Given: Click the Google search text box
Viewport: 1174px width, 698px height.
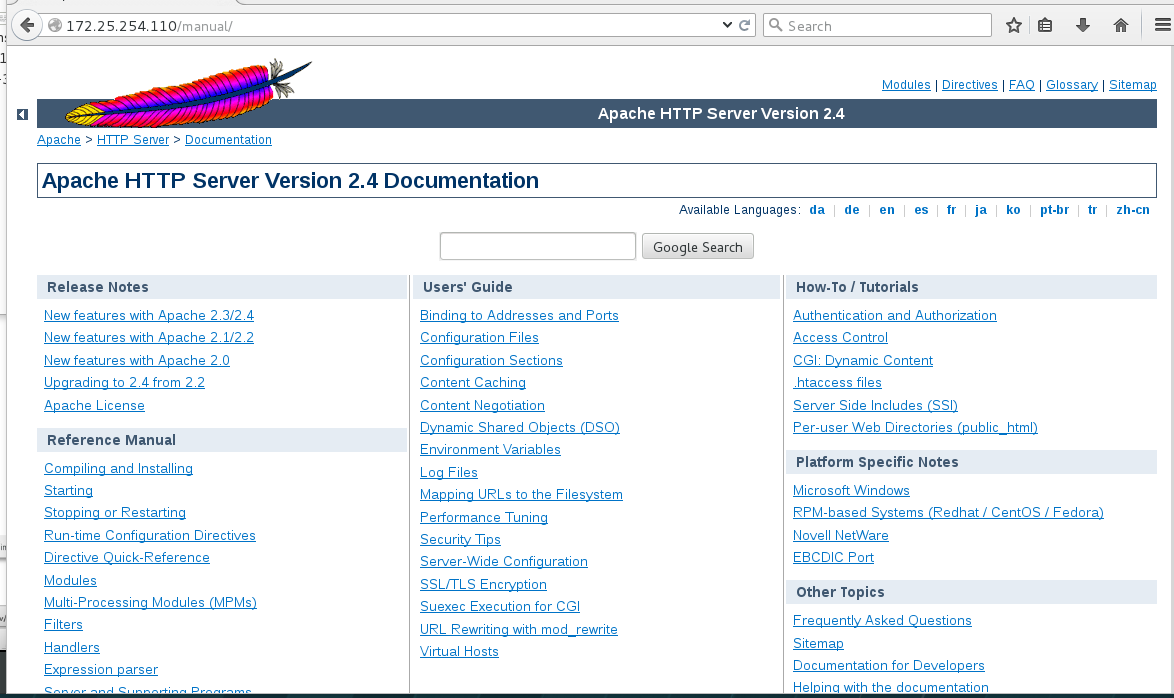Looking at the screenshot, I should [538, 246].
